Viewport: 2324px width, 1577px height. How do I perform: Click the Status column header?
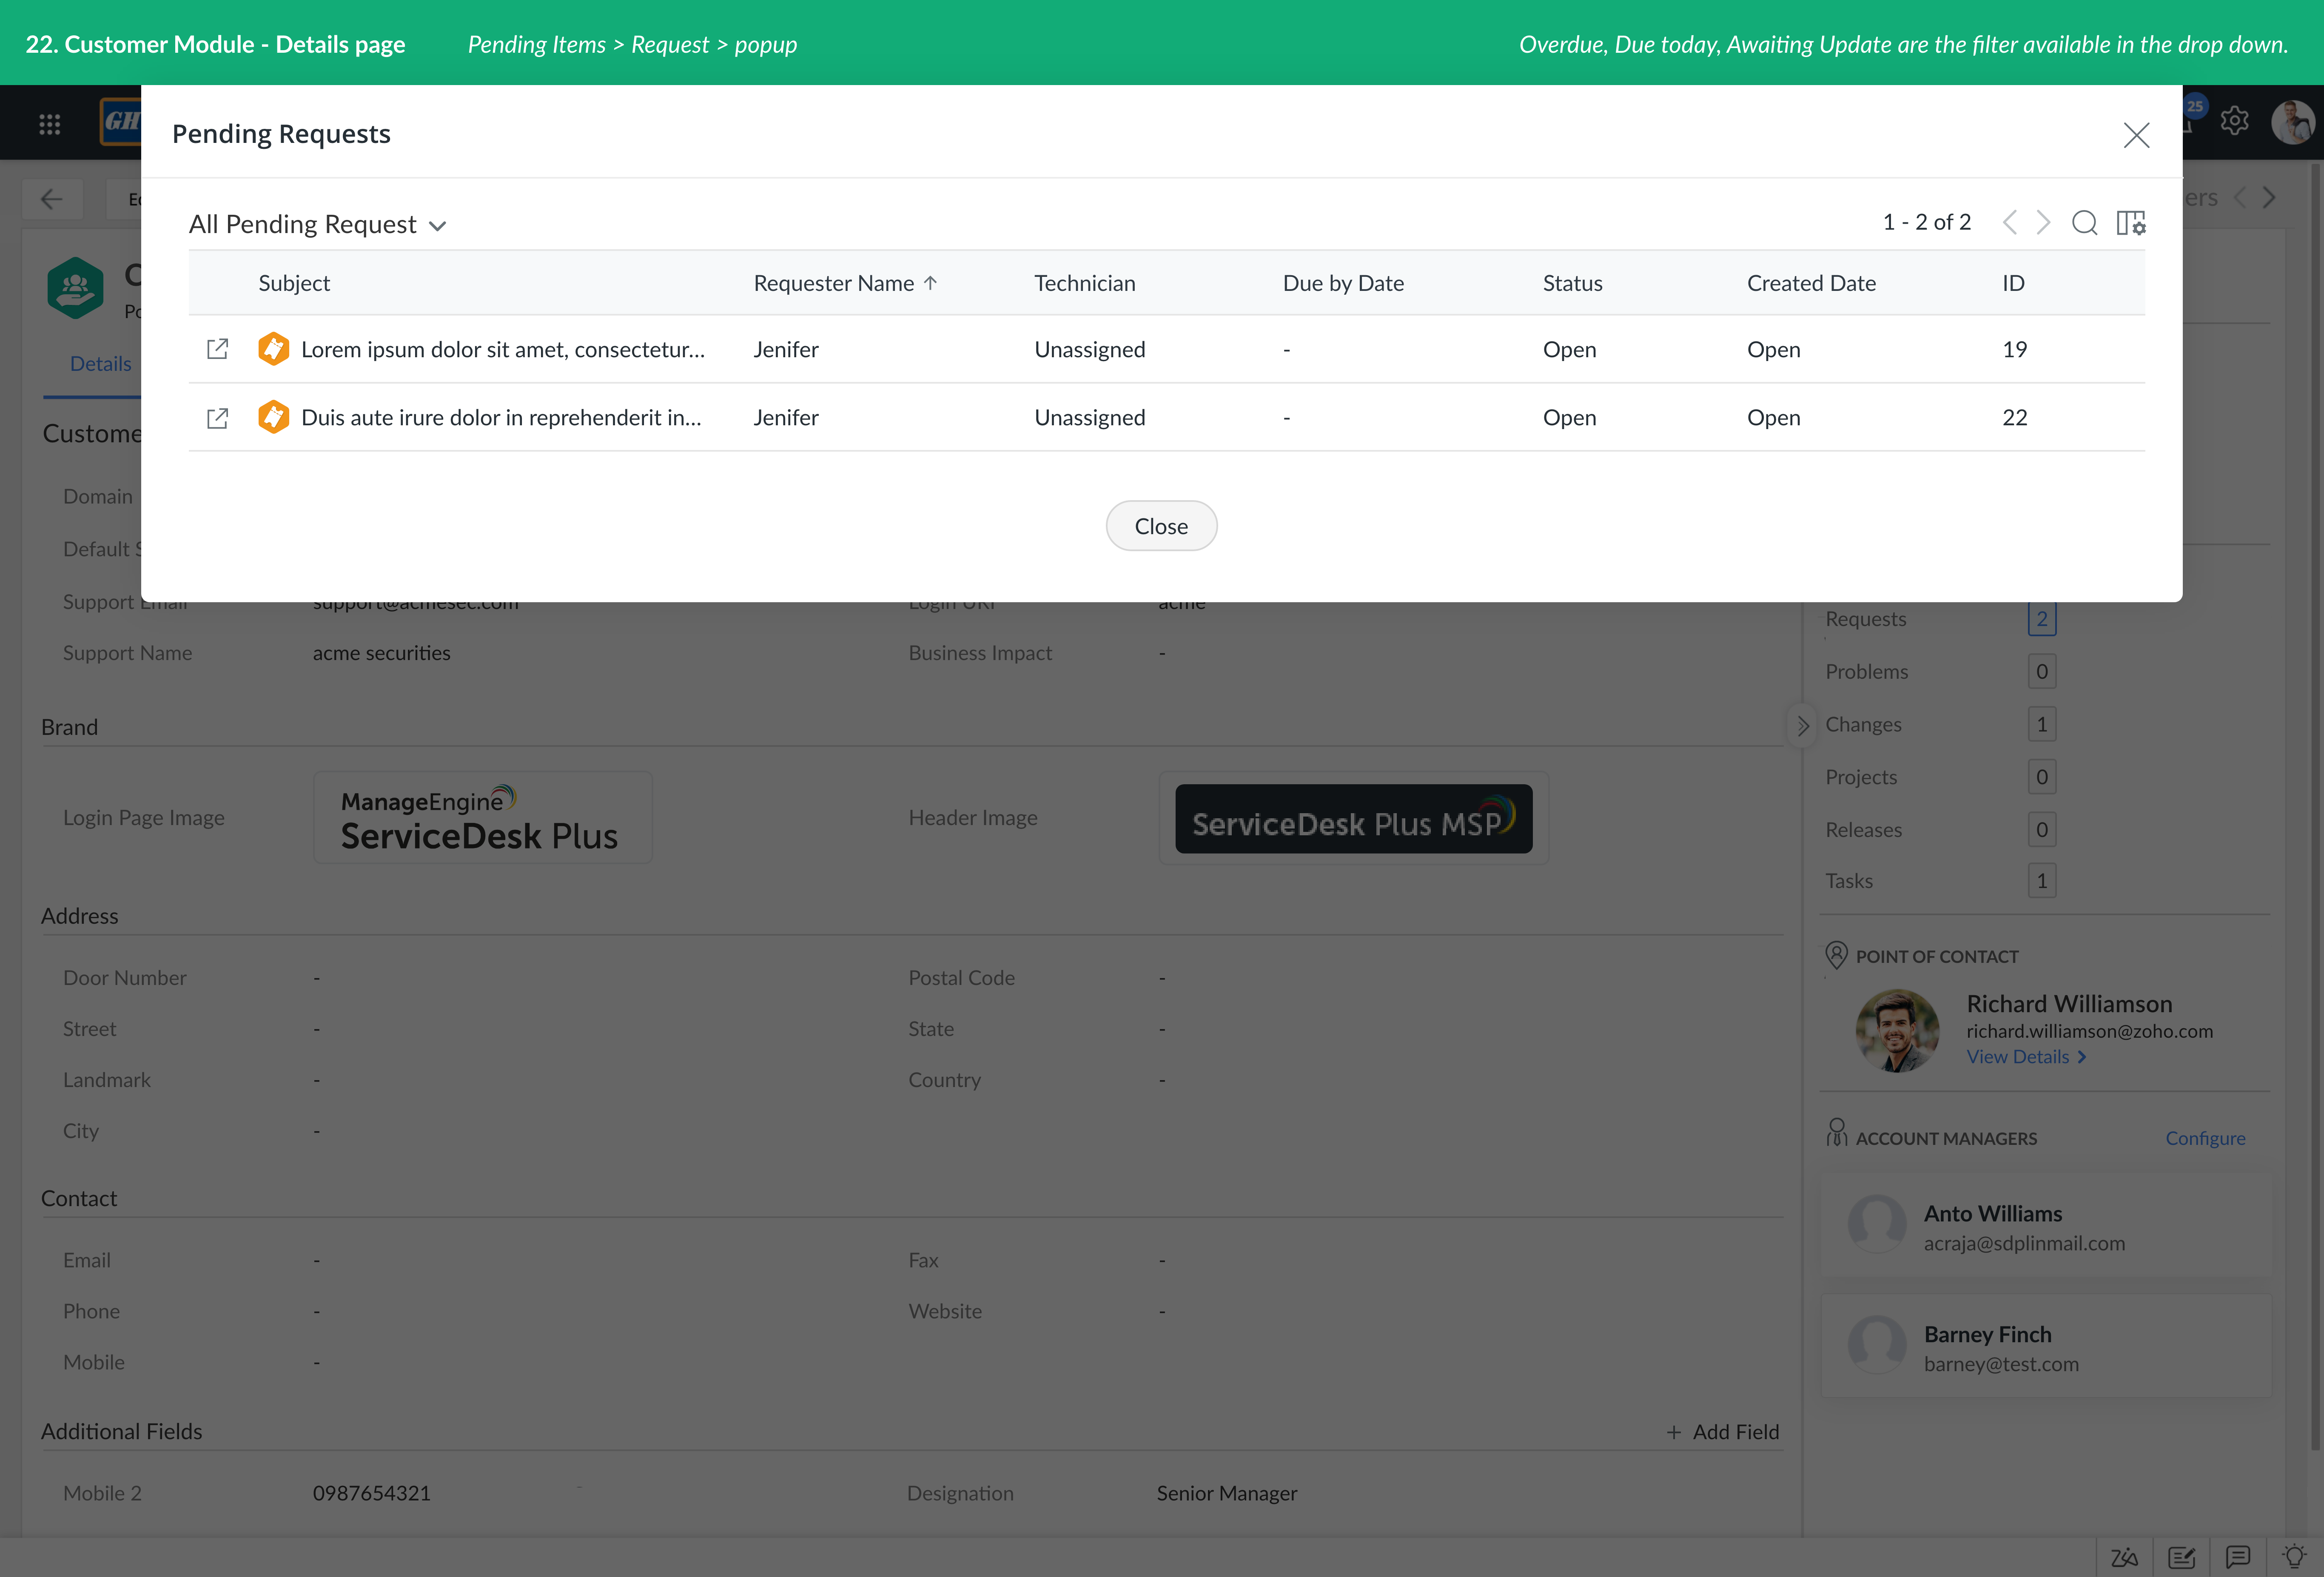(1572, 283)
